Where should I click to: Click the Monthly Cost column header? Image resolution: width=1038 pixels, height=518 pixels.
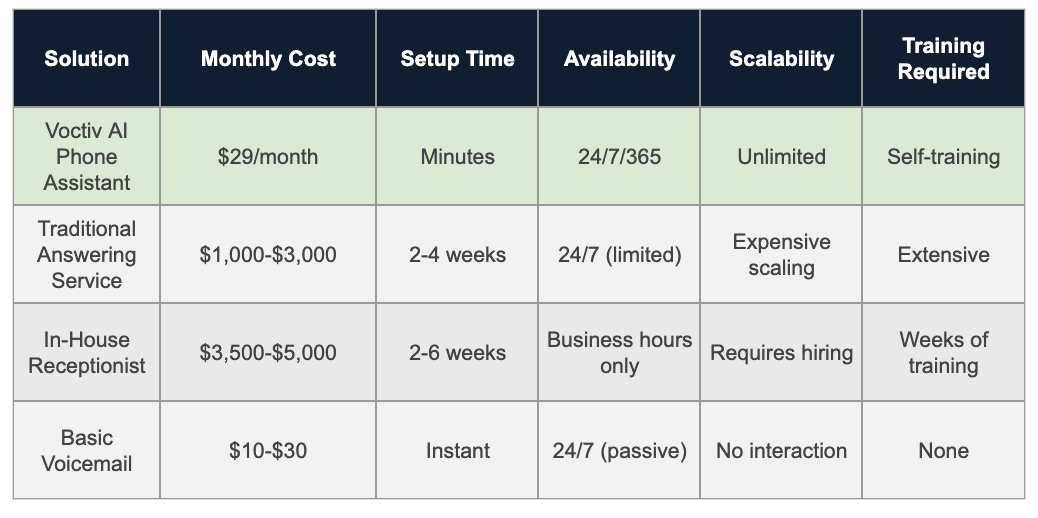[268, 58]
